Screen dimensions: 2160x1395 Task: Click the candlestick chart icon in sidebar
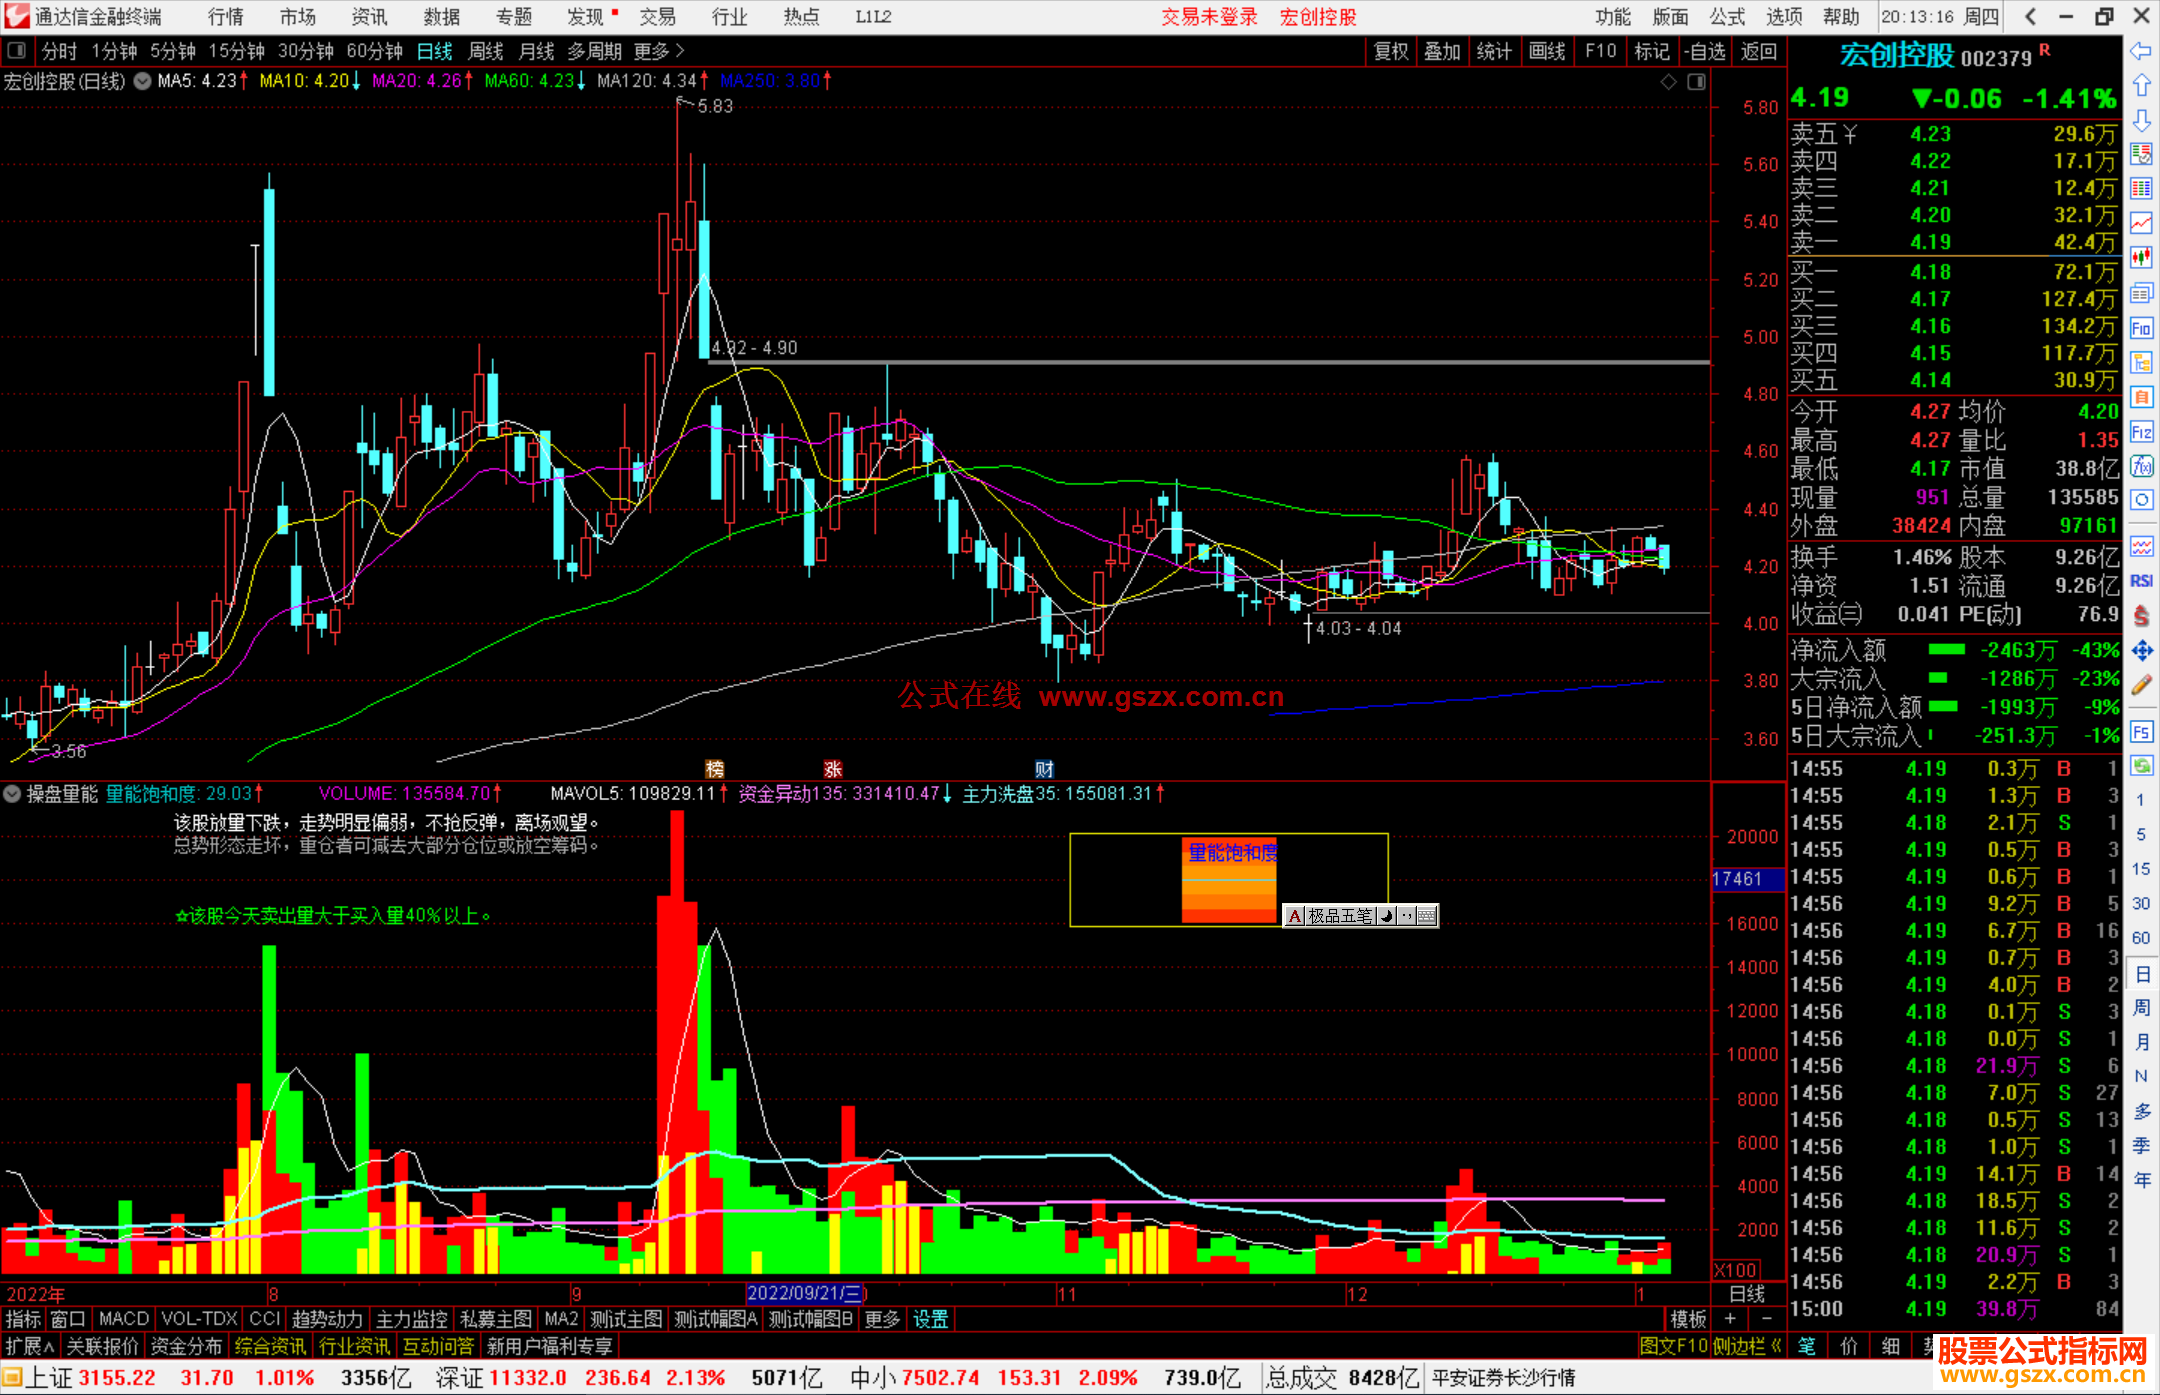coord(2141,258)
